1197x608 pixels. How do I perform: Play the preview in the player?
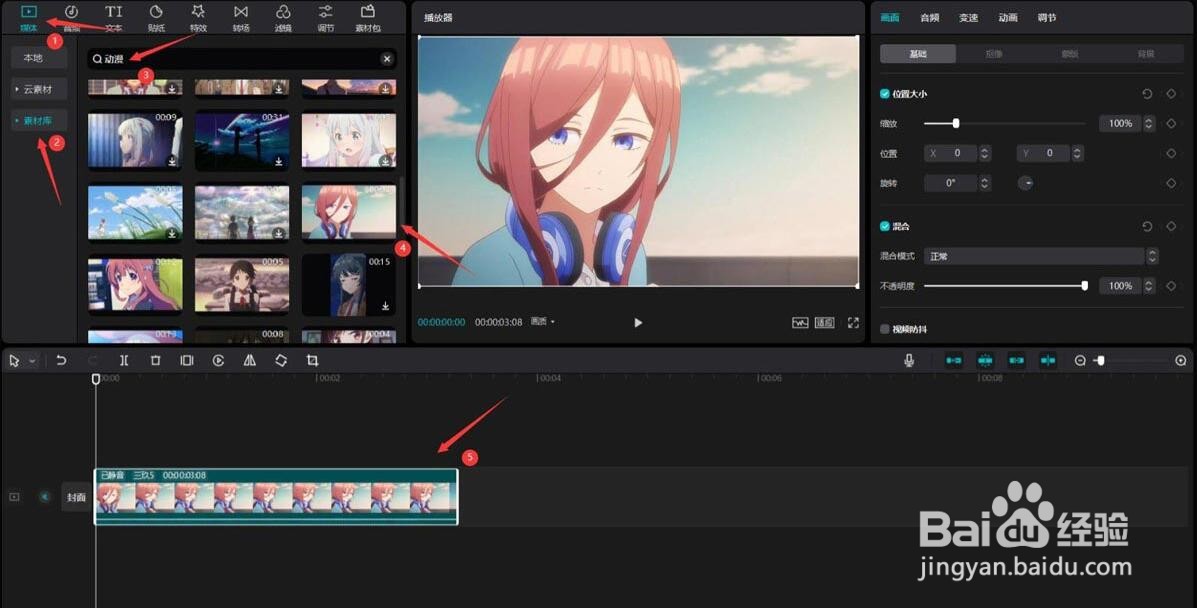tap(638, 322)
